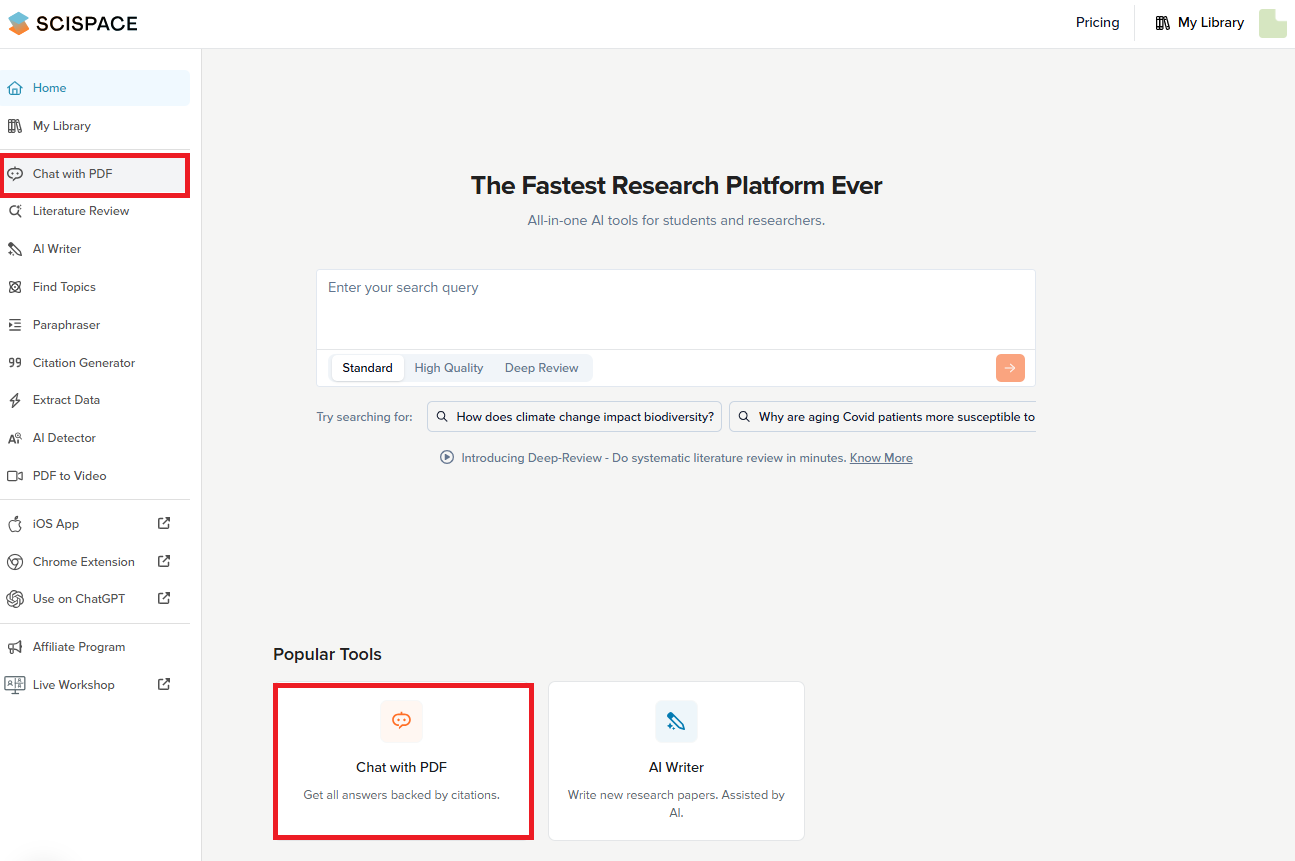Click the Paraphraser sidebar icon

click(x=15, y=325)
